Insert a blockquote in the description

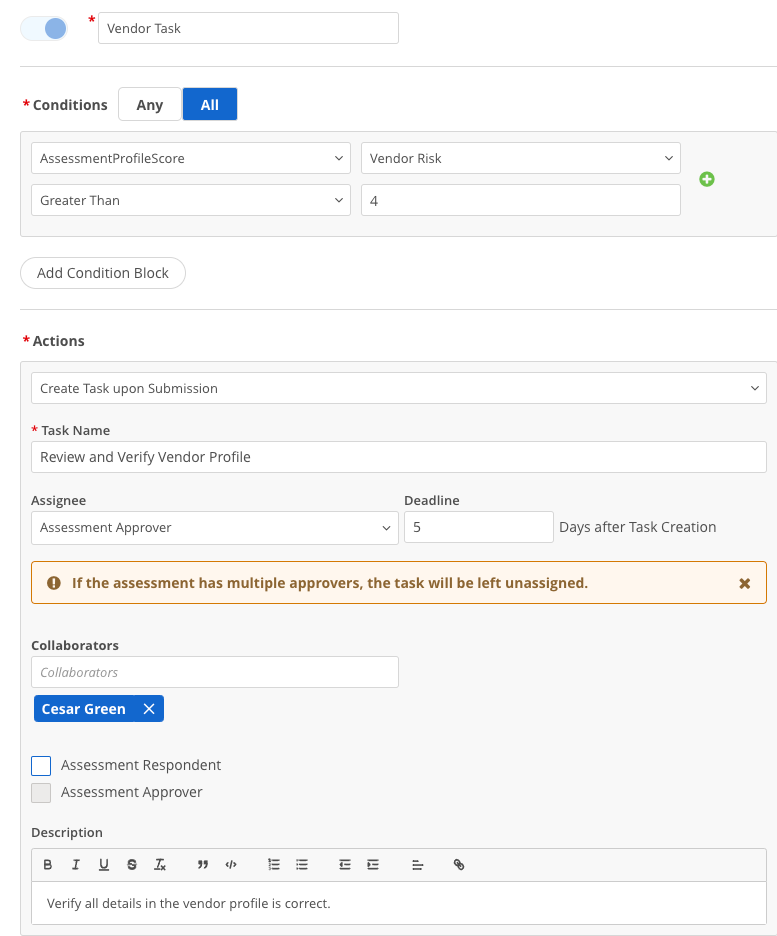point(203,864)
